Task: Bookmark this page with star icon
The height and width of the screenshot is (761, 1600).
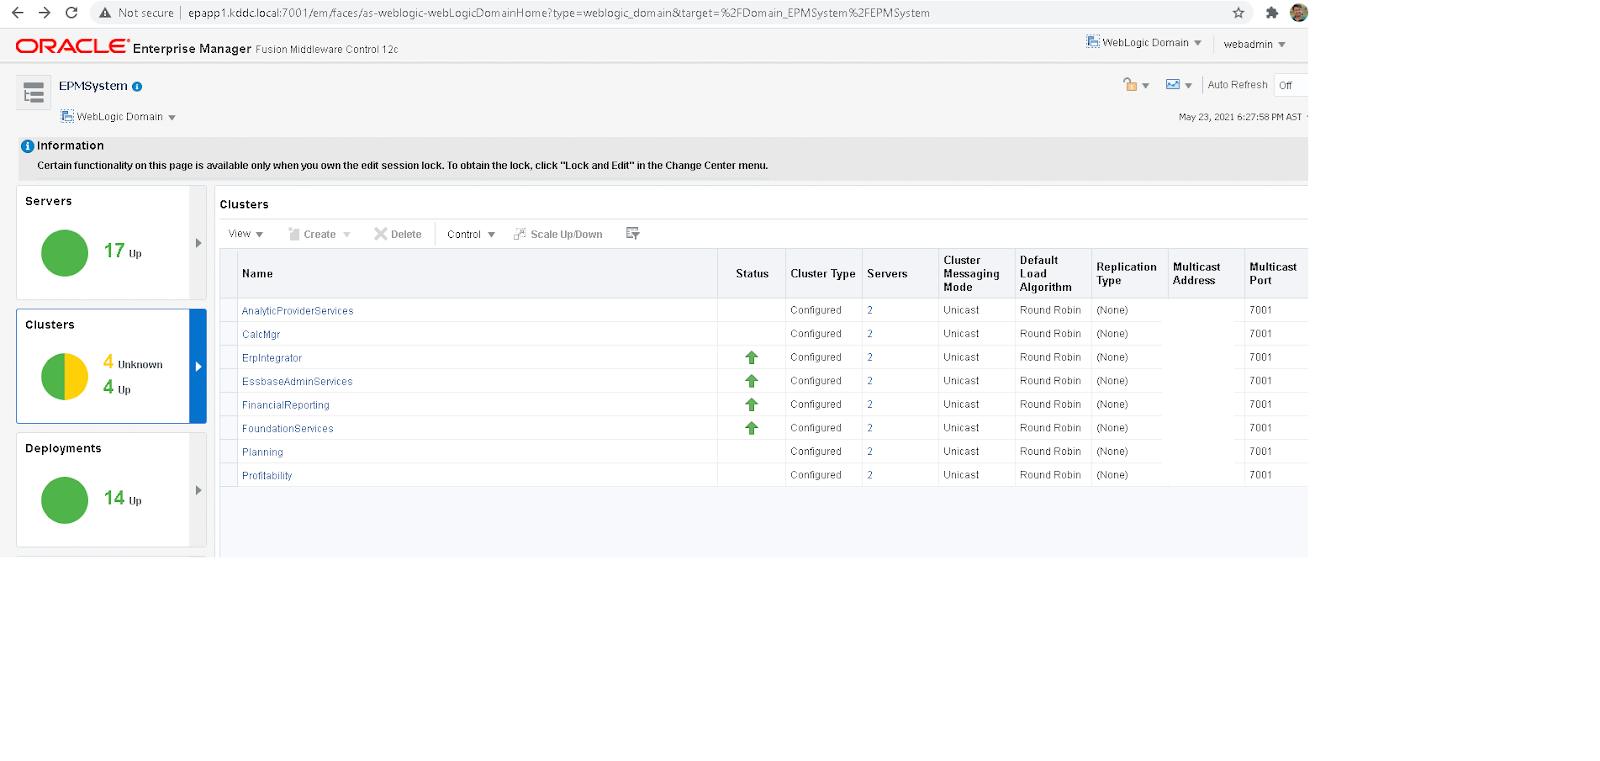Action: pyautogui.click(x=1238, y=13)
